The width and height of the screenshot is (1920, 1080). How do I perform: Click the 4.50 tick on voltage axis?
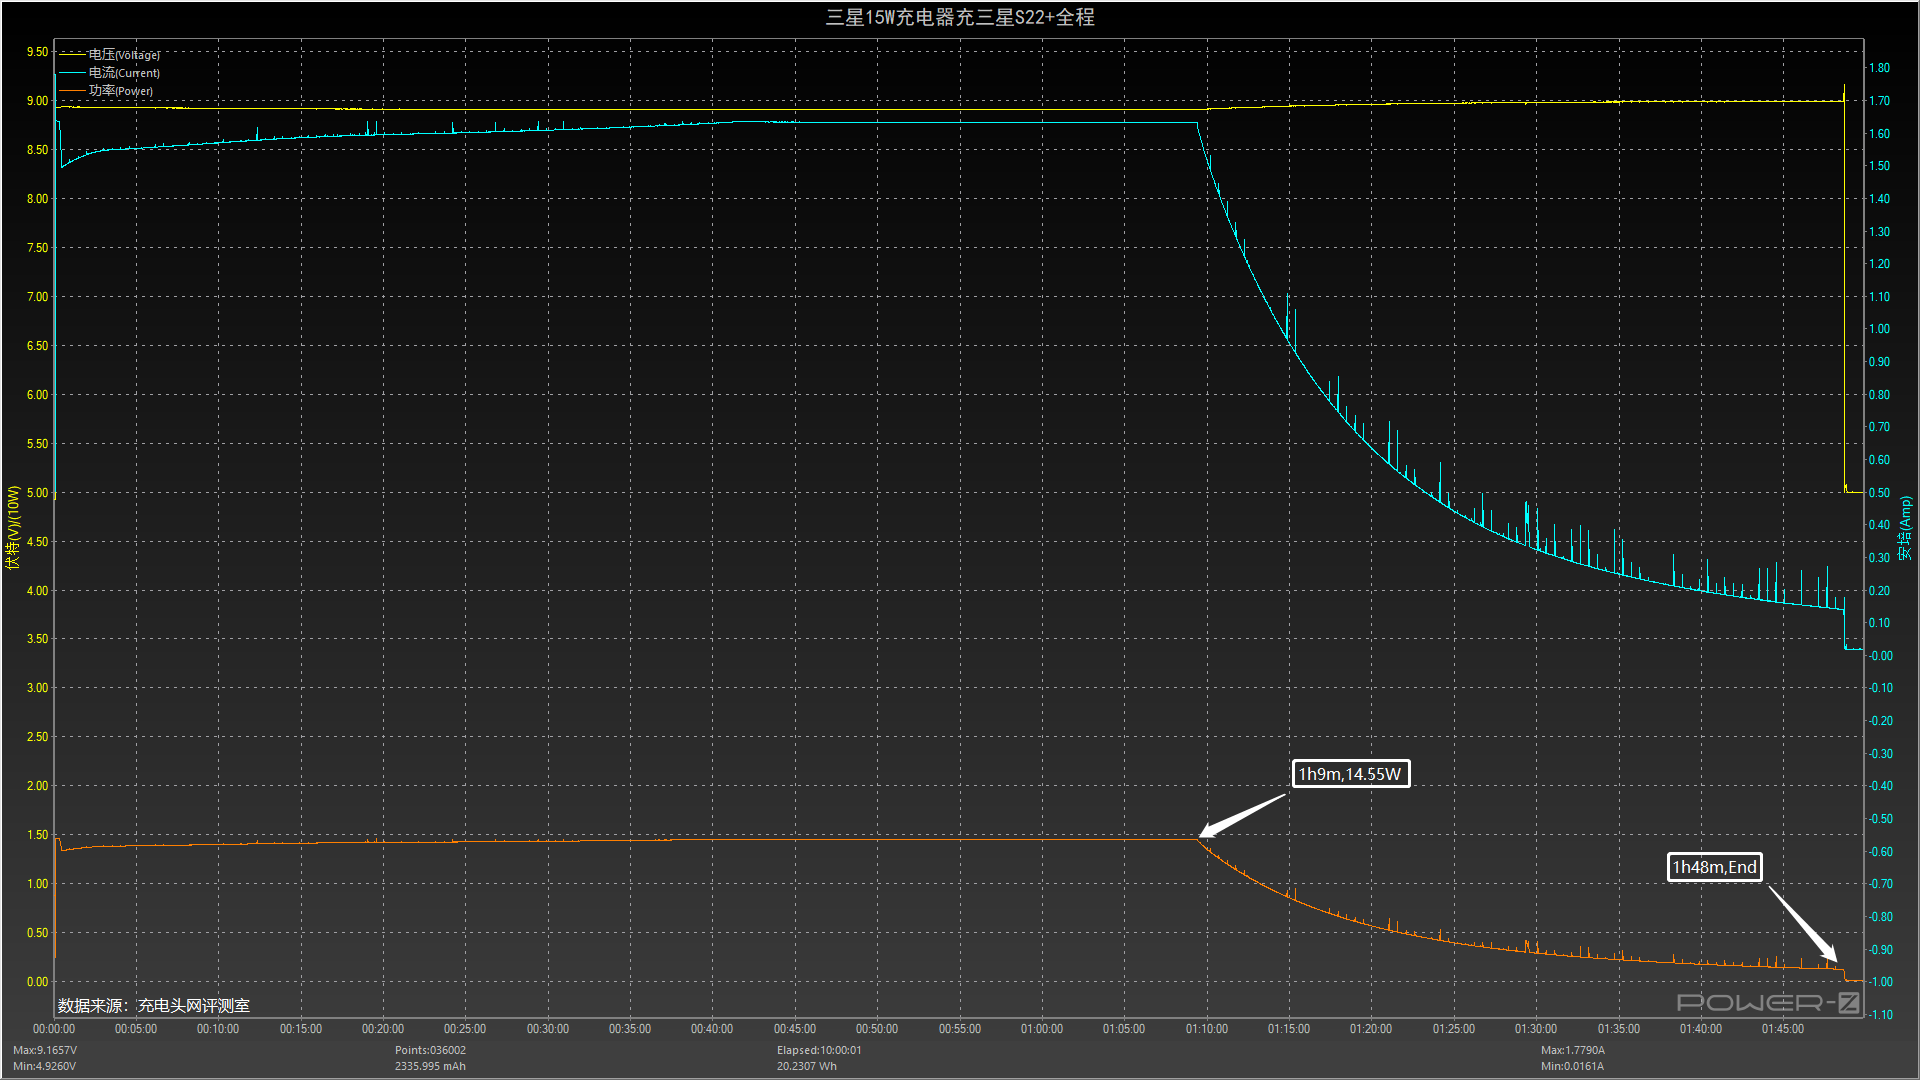point(37,542)
